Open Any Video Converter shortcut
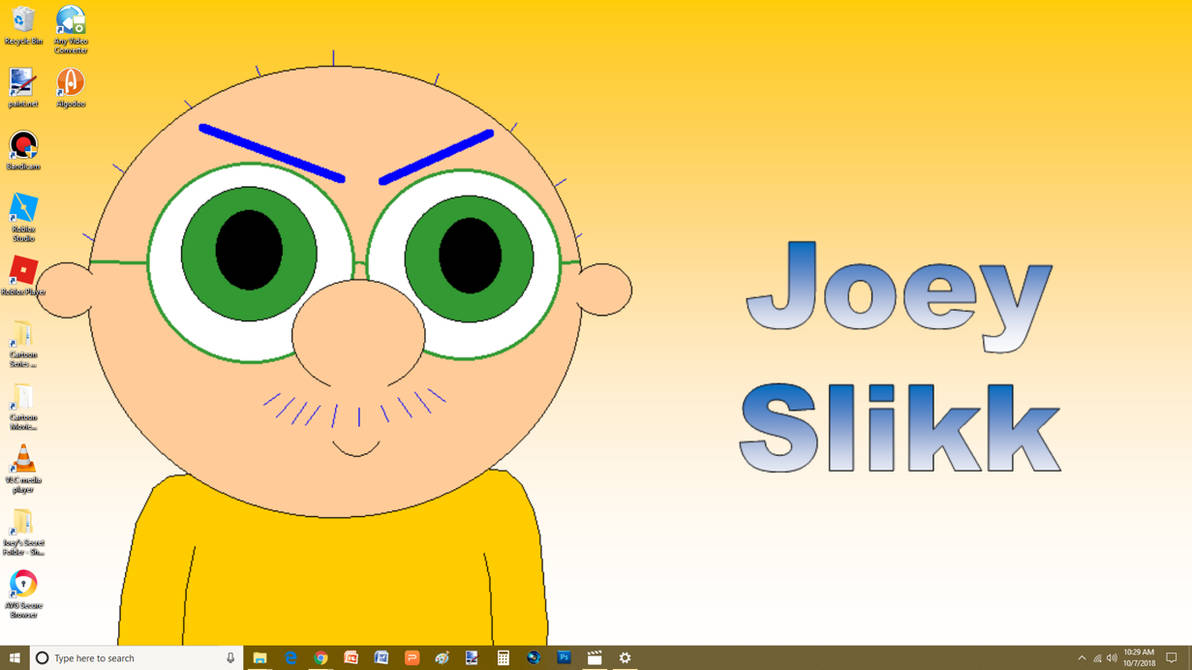 tap(70, 20)
